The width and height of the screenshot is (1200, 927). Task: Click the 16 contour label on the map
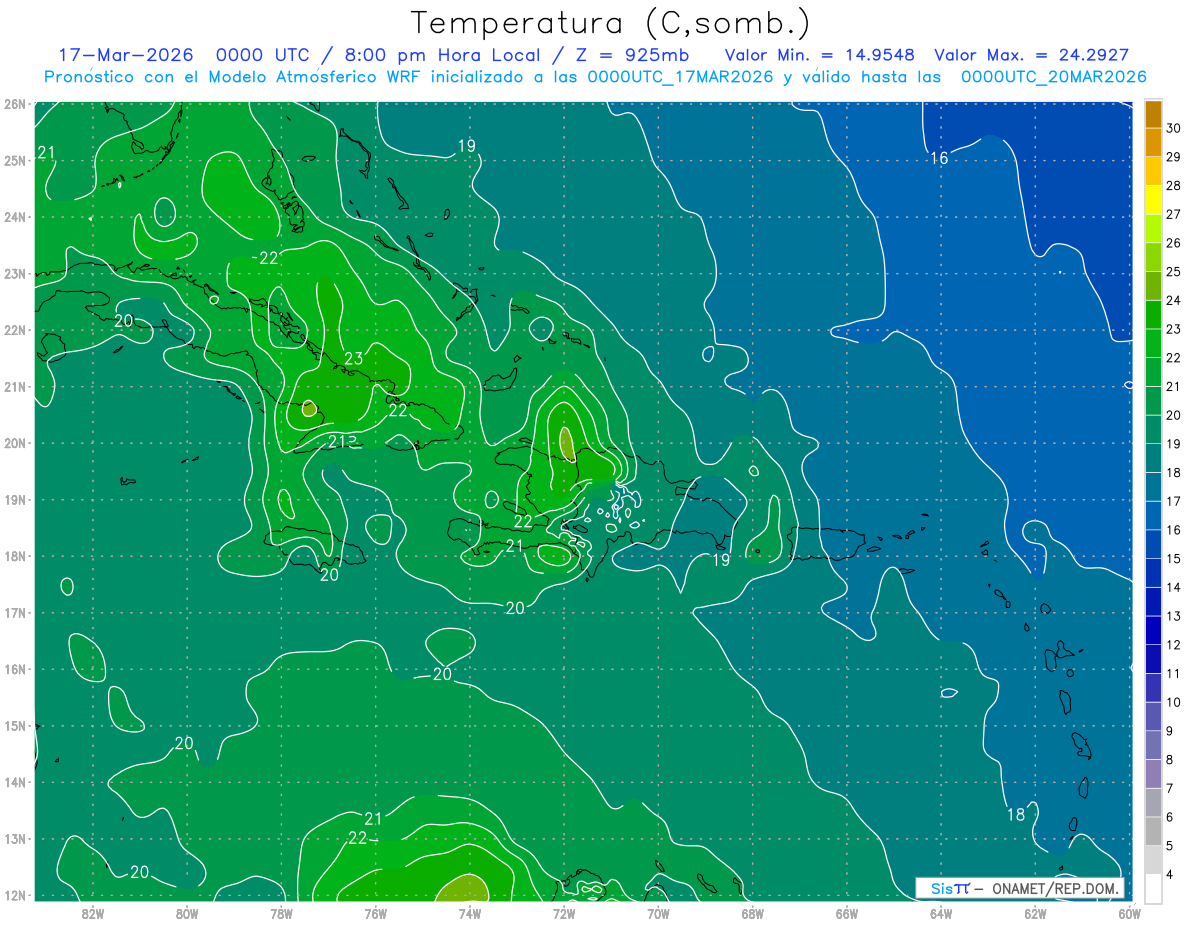pos(938,158)
